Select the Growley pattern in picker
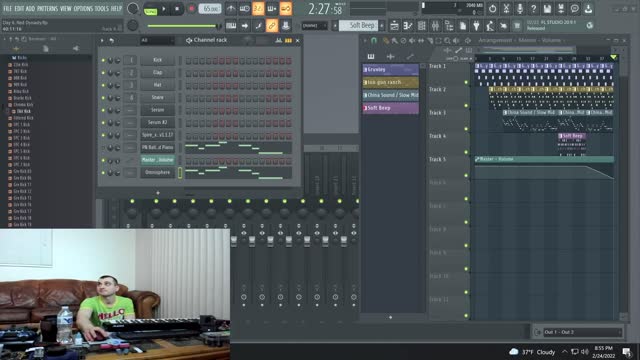 [x=391, y=69]
